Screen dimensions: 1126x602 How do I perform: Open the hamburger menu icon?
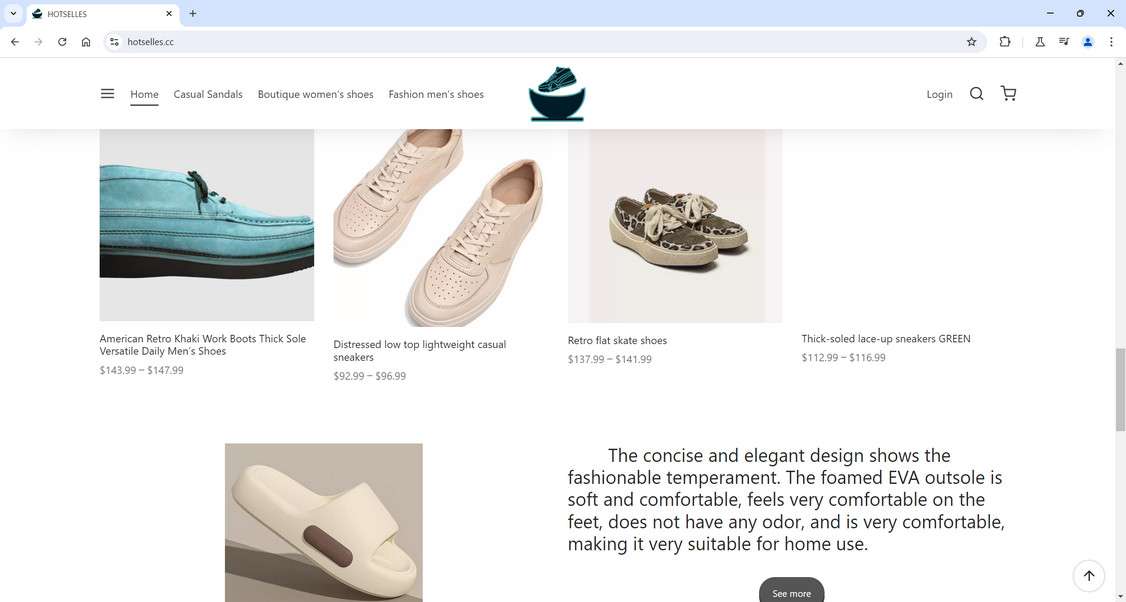pyautogui.click(x=107, y=94)
